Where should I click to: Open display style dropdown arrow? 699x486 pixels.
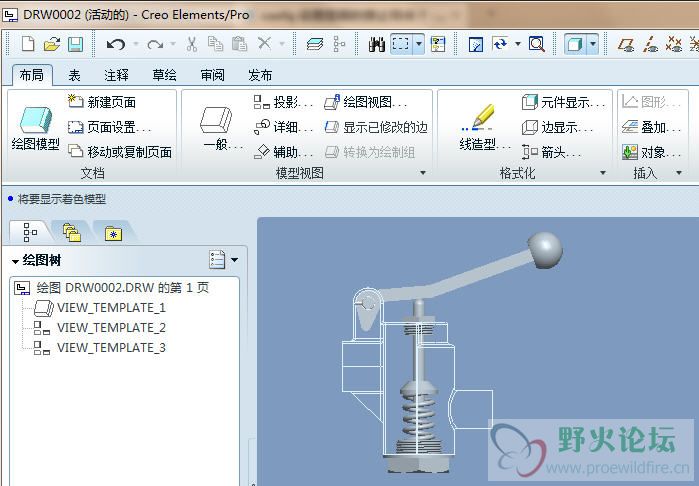(593, 44)
